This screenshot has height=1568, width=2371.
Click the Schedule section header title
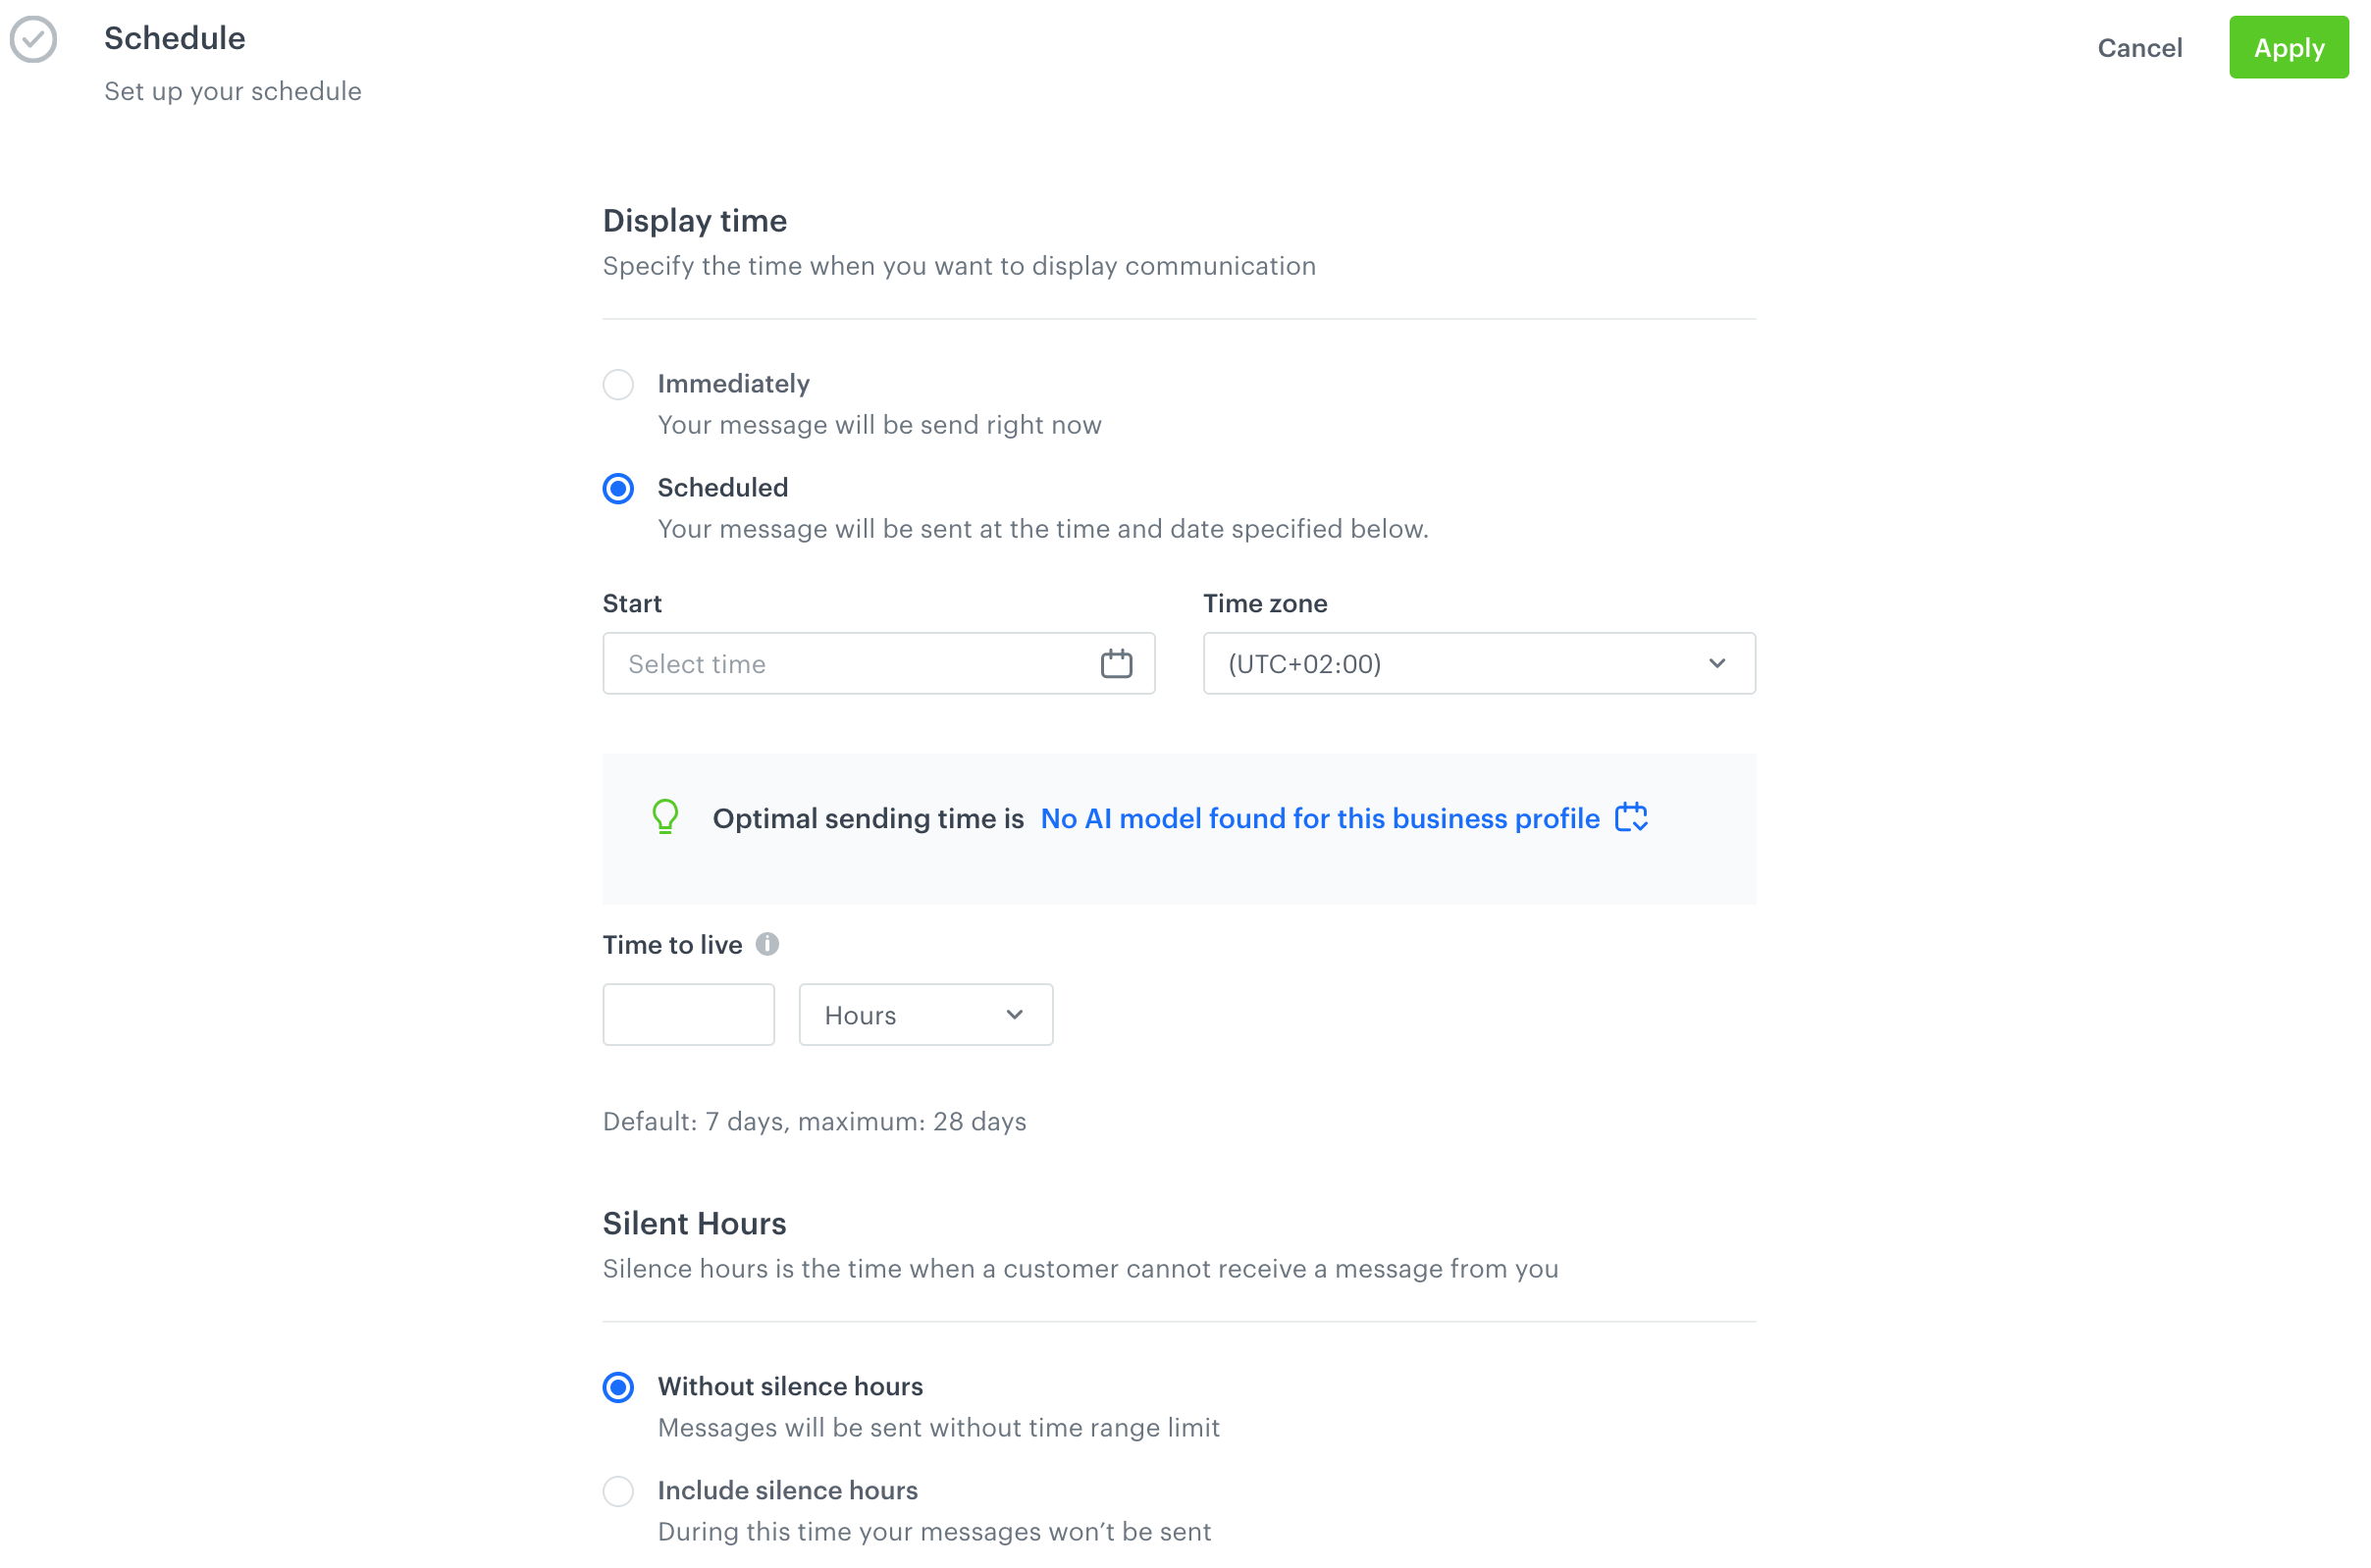pyautogui.click(x=175, y=38)
